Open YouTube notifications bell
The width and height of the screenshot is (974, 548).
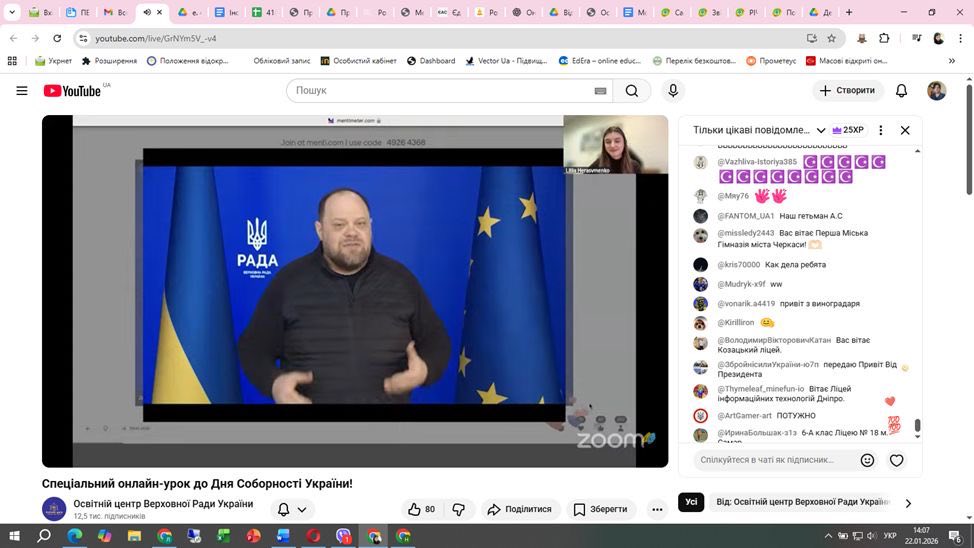[x=901, y=91]
